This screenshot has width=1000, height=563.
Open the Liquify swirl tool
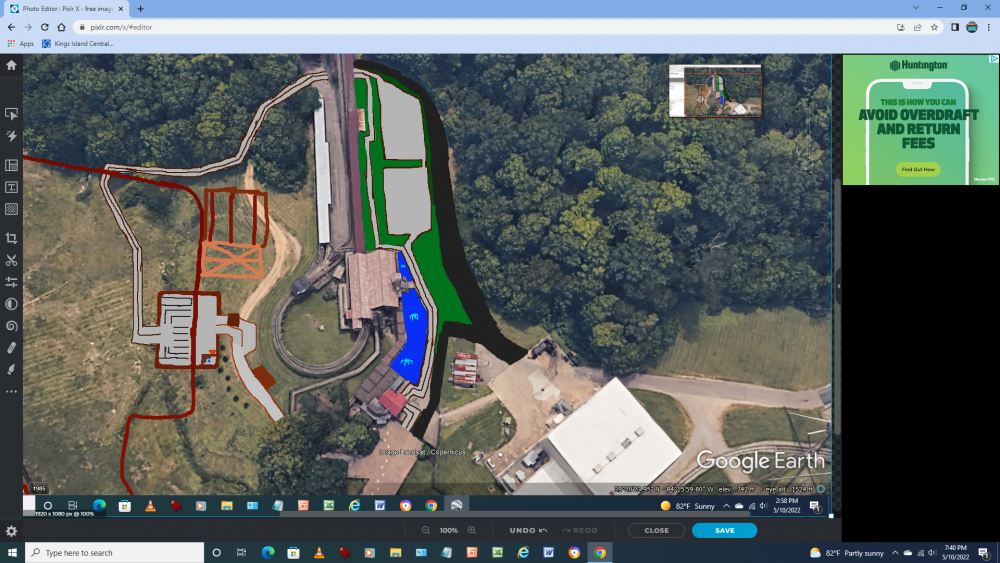(x=11, y=325)
